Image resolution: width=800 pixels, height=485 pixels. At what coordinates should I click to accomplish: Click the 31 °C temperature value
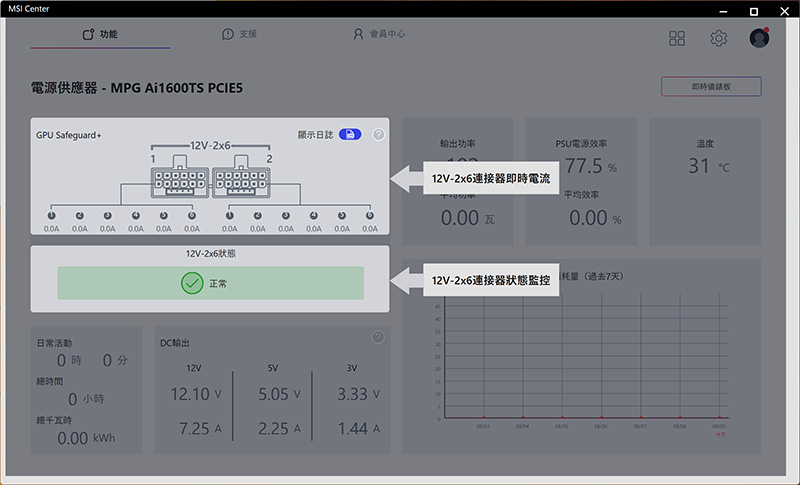point(709,166)
